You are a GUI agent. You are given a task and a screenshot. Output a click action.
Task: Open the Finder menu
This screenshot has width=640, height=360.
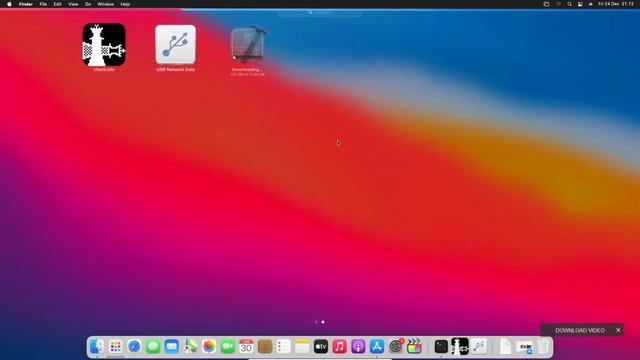point(26,4)
